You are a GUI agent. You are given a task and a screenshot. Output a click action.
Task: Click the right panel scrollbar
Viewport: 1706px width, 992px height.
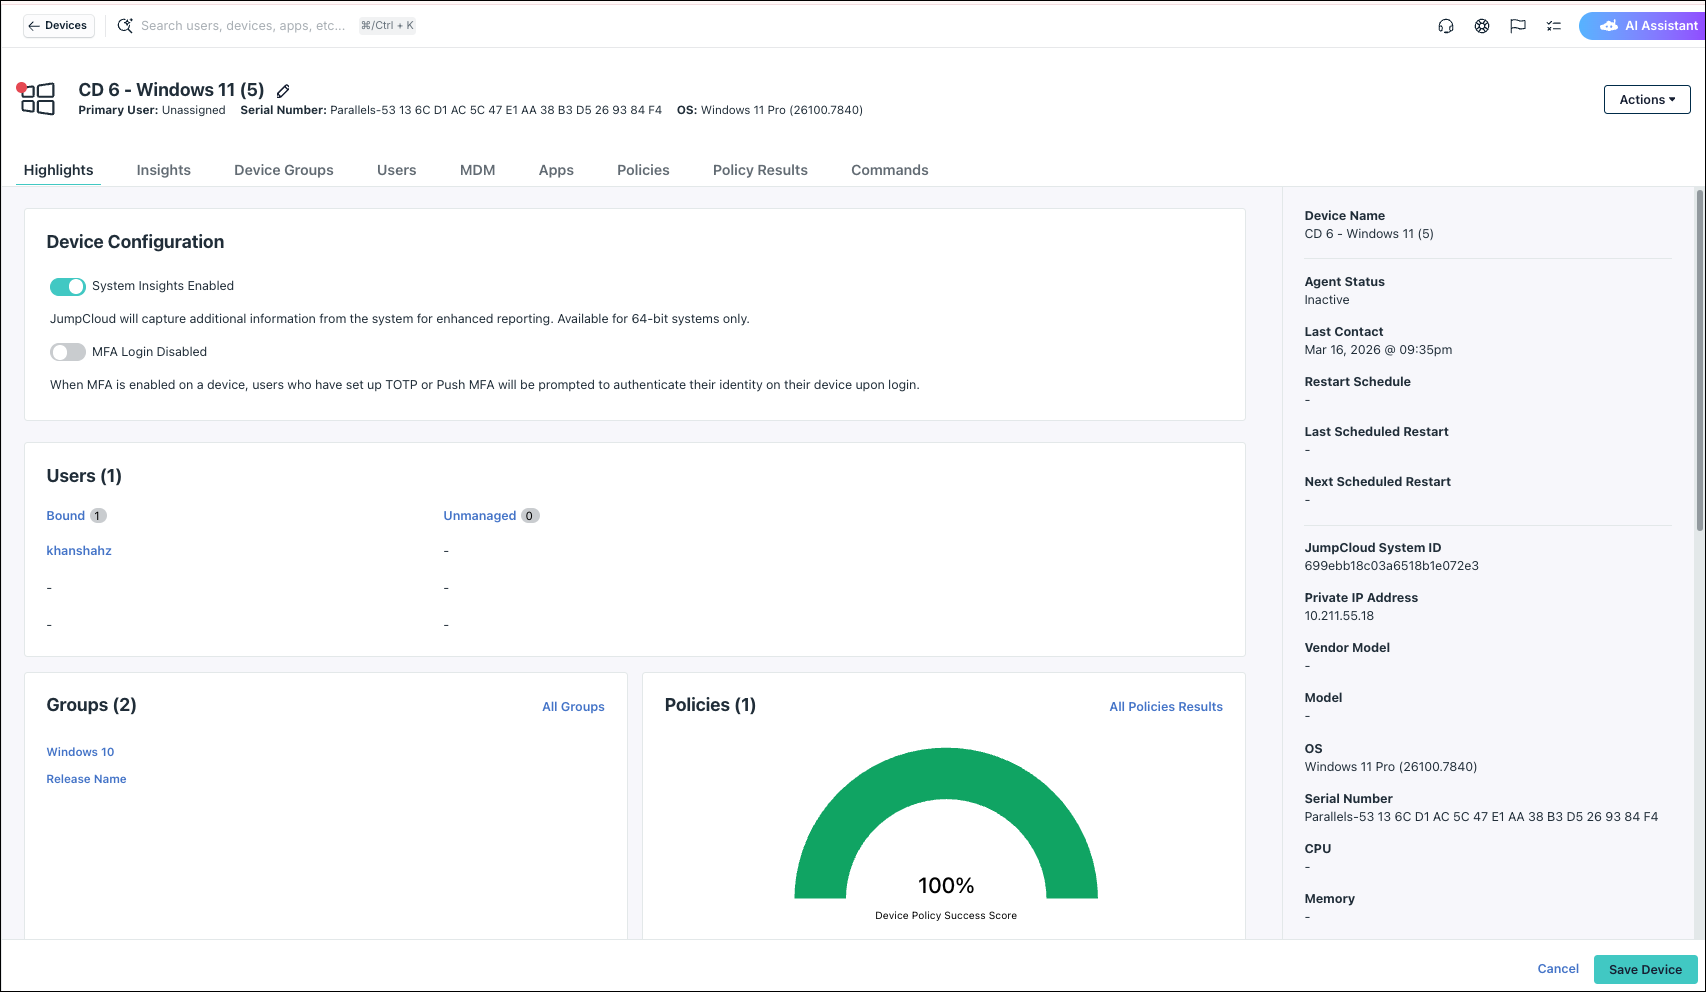tap(1700, 360)
